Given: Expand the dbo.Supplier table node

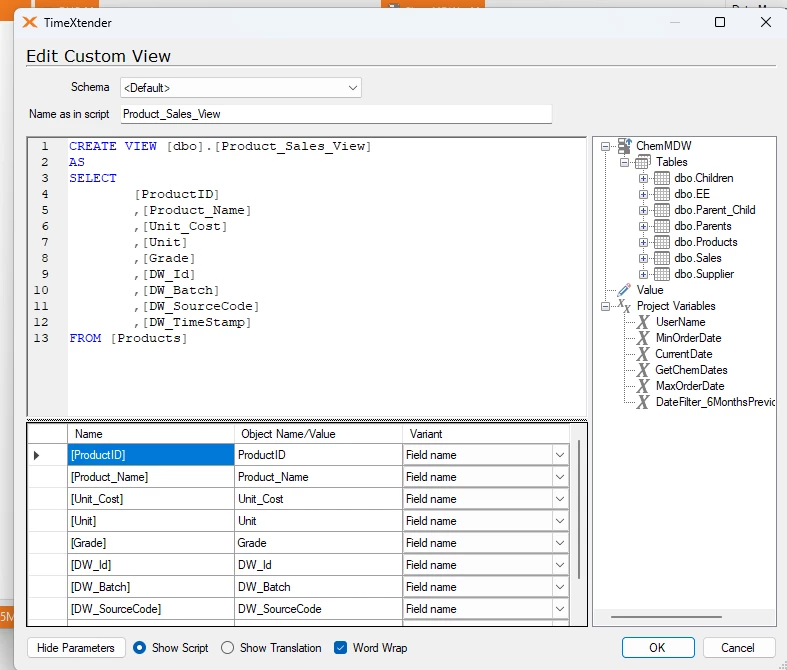Looking at the screenshot, I should pyautogui.click(x=643, y=274).
